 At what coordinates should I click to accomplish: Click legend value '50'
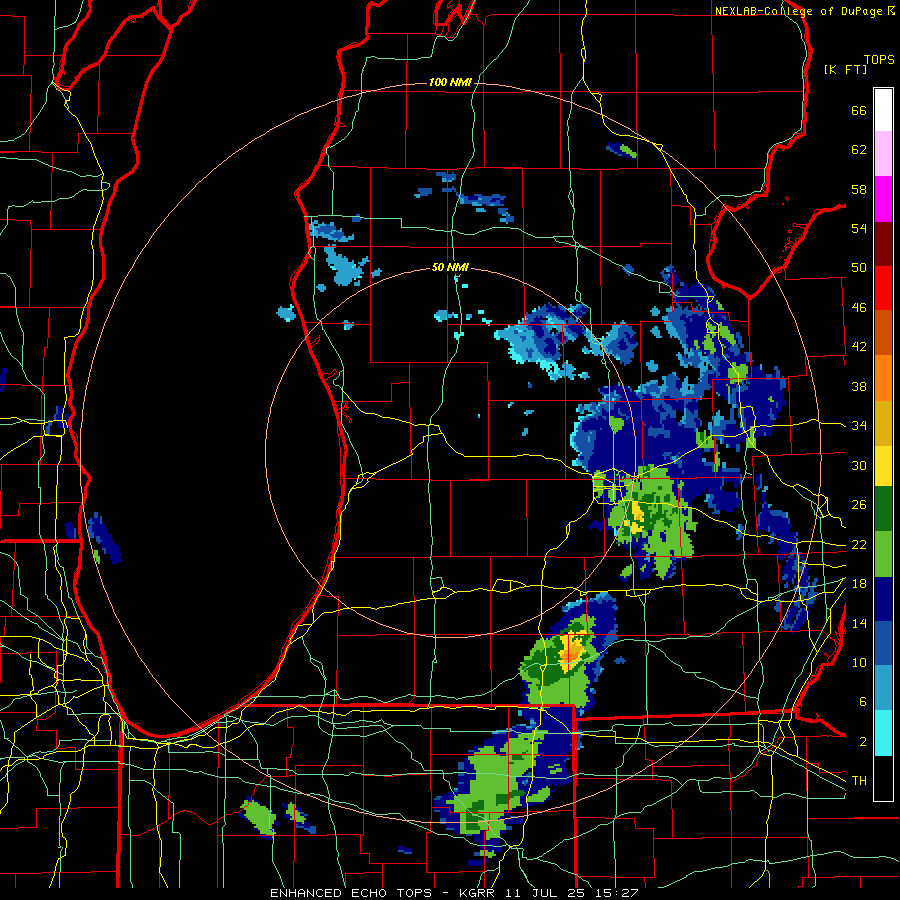pos(859,268)
